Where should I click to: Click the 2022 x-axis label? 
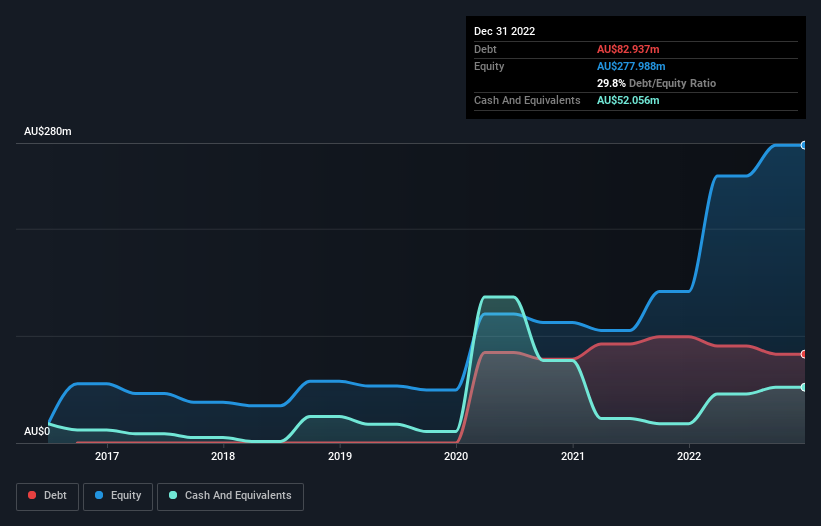pos(689,456)
